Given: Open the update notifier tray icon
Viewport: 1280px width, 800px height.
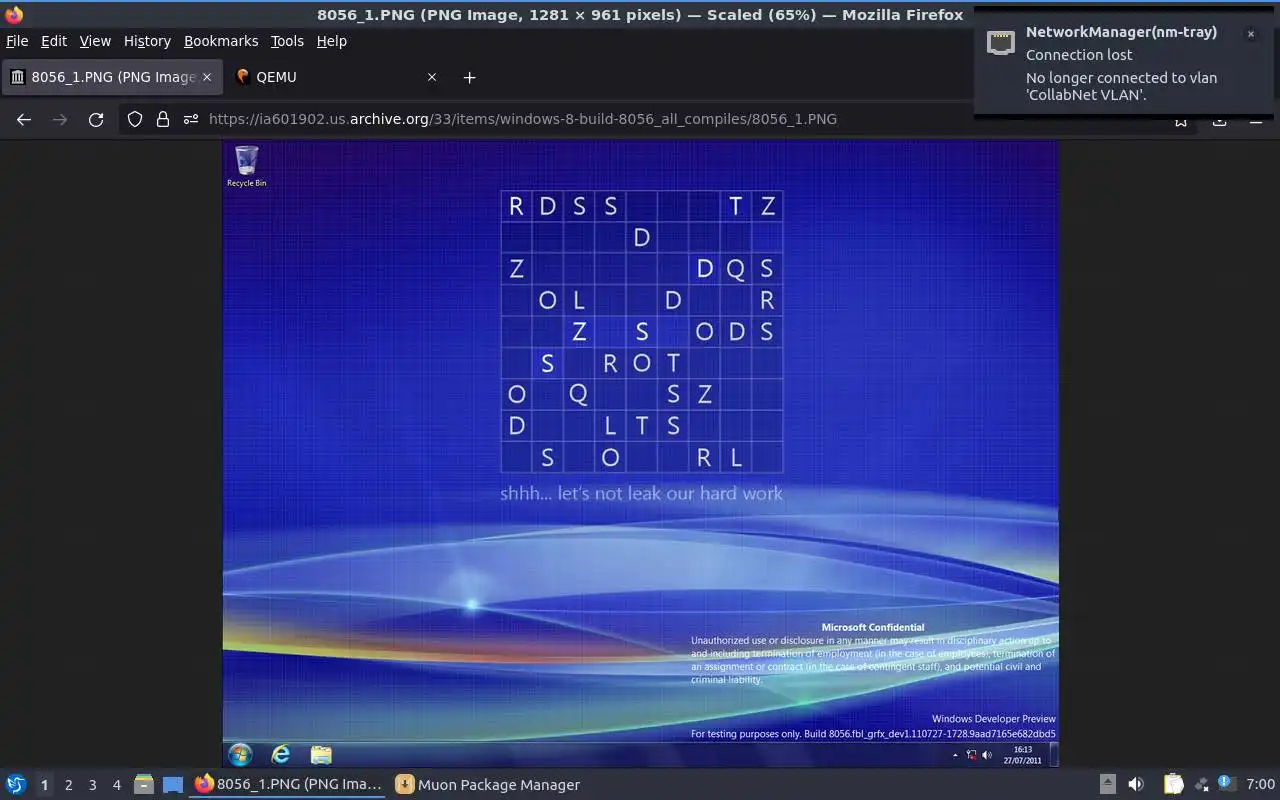Looking at the screenshot, I should 1227,784.
